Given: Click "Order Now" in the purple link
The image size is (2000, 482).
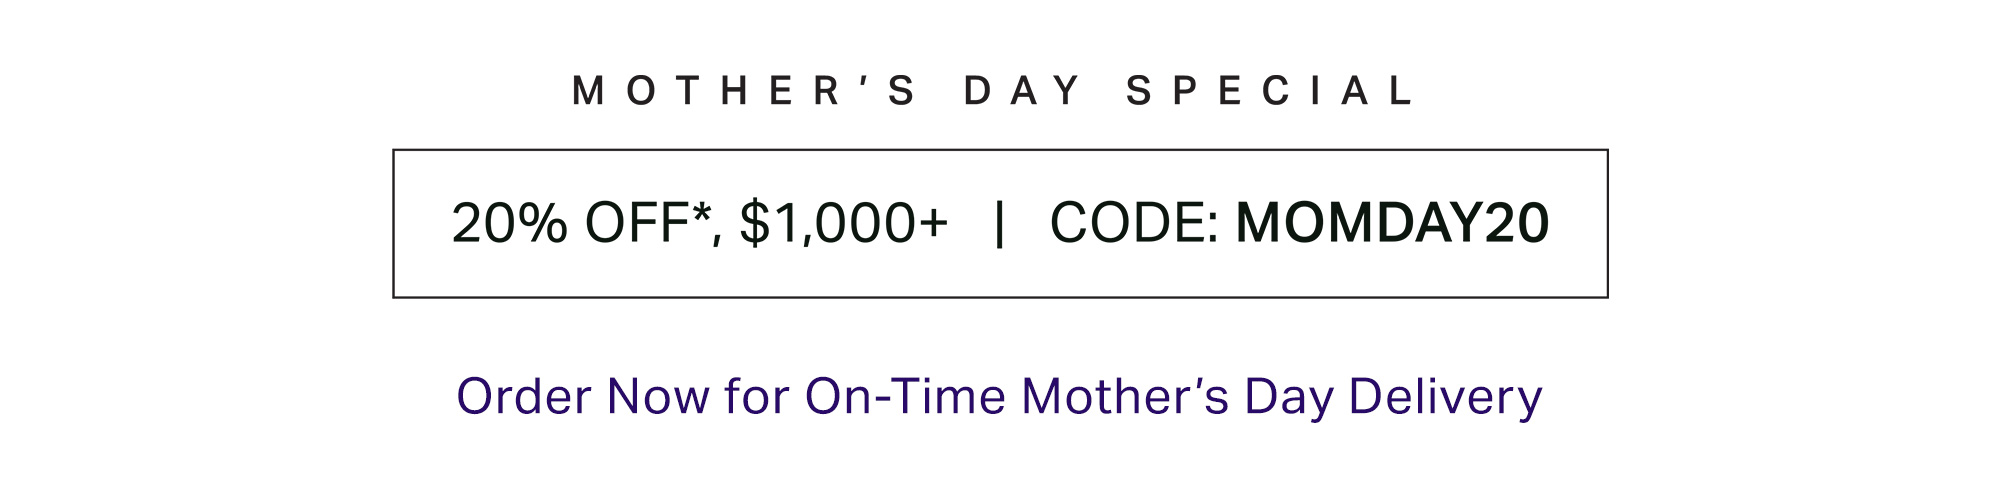Looking at the screenshot, I should (583, 397).
